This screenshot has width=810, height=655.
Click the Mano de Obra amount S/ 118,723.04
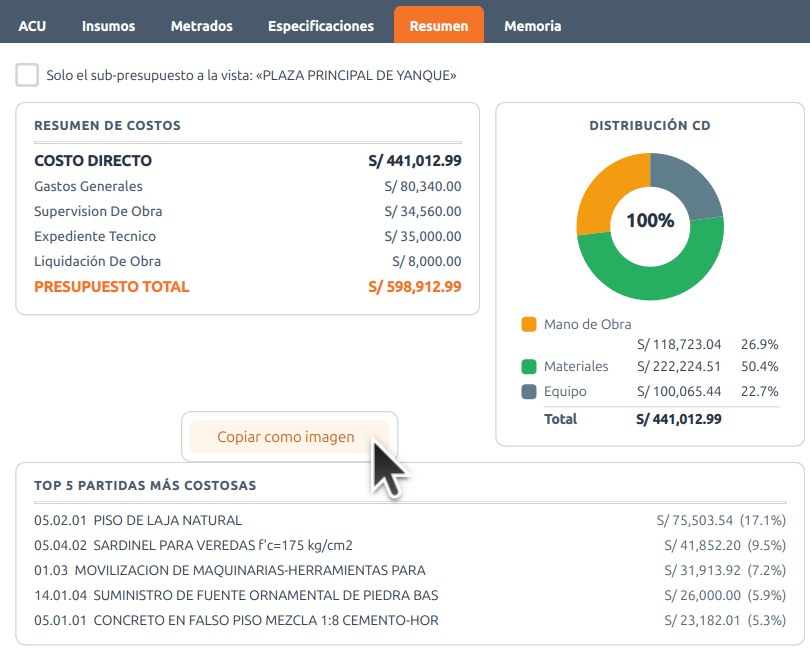pos(679,345)
